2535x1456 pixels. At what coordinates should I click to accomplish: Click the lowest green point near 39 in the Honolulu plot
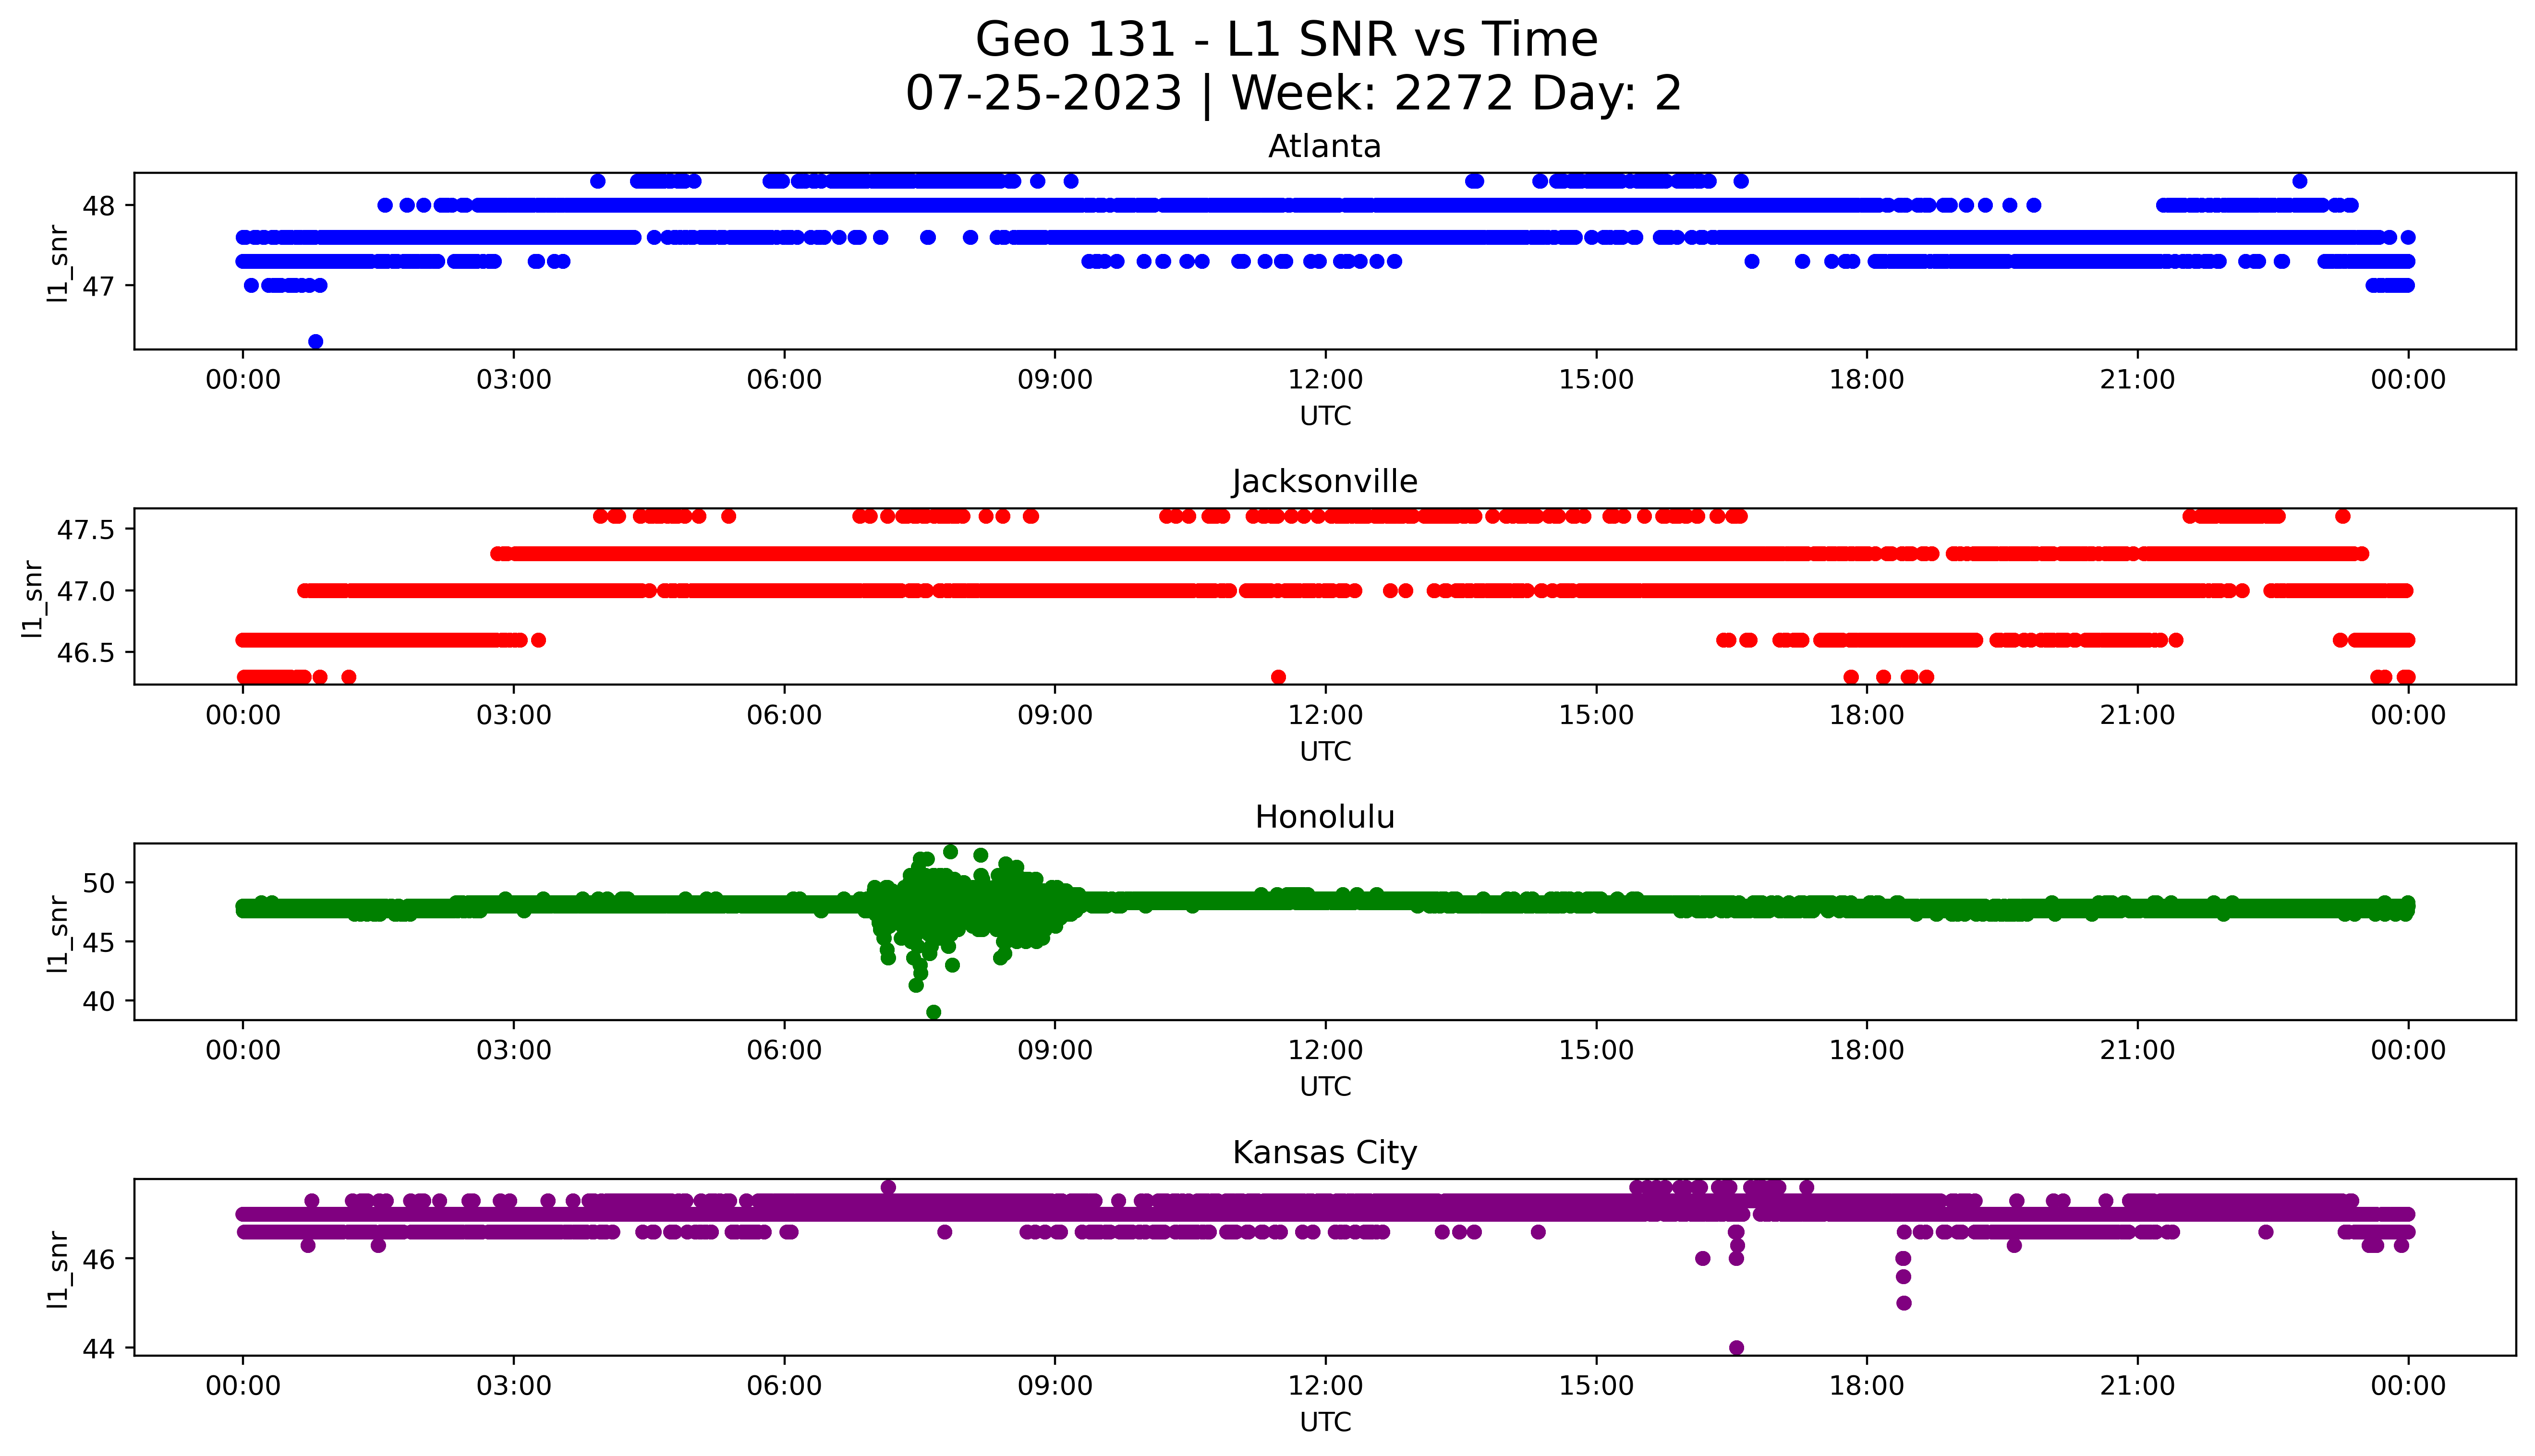934,1012
